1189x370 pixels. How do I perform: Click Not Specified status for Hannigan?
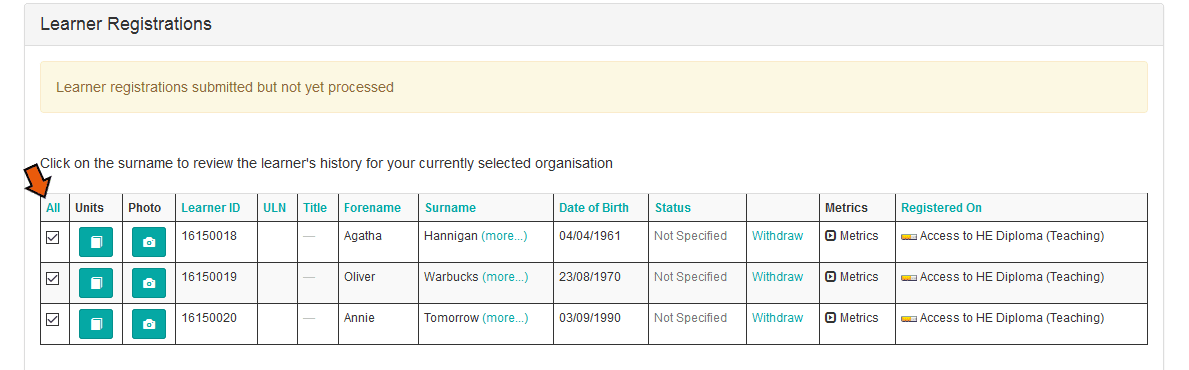[691, 236]
